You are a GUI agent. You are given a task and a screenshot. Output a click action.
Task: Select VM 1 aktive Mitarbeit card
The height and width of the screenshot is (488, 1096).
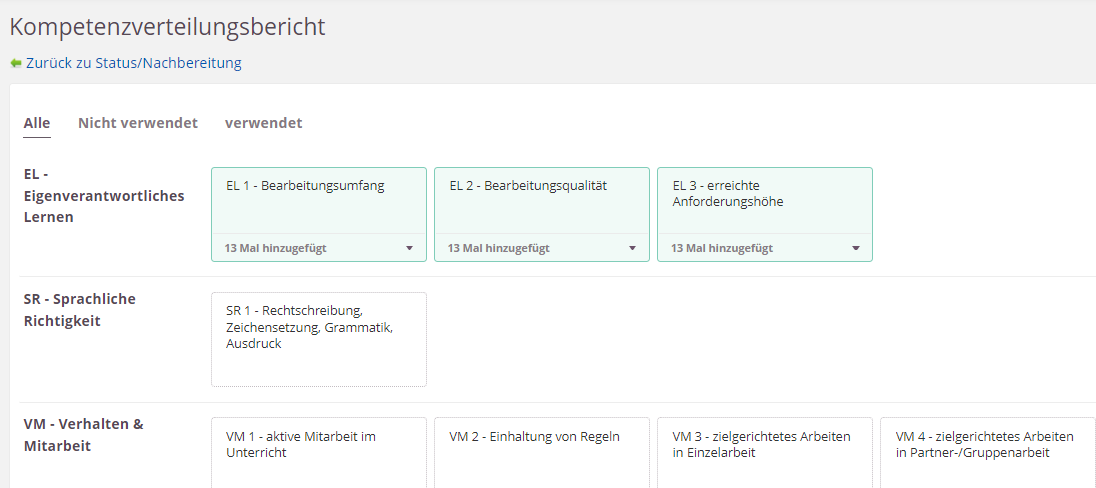tap(319, 451)
